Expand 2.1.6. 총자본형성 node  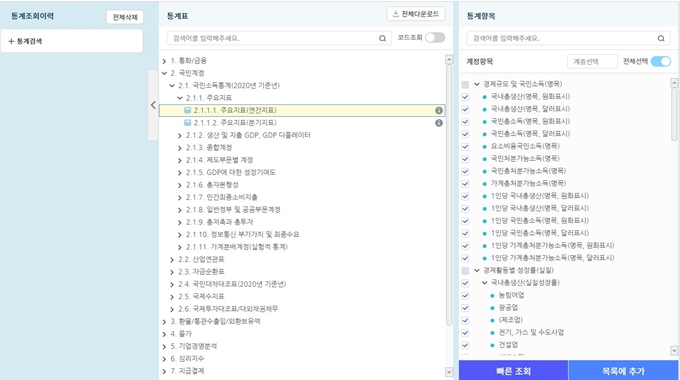click(x=180, y=185)
